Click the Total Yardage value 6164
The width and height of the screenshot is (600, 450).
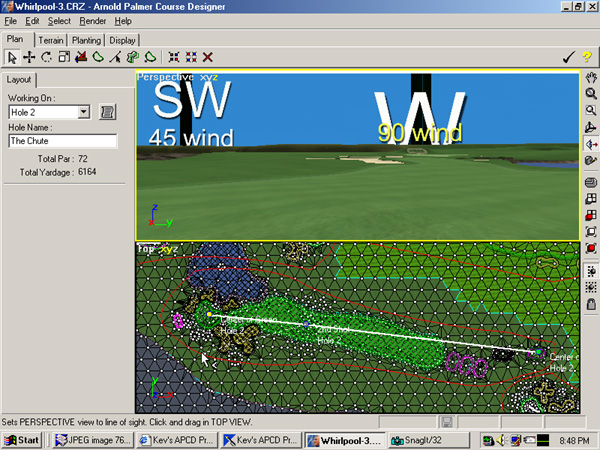tap(87, 172)
